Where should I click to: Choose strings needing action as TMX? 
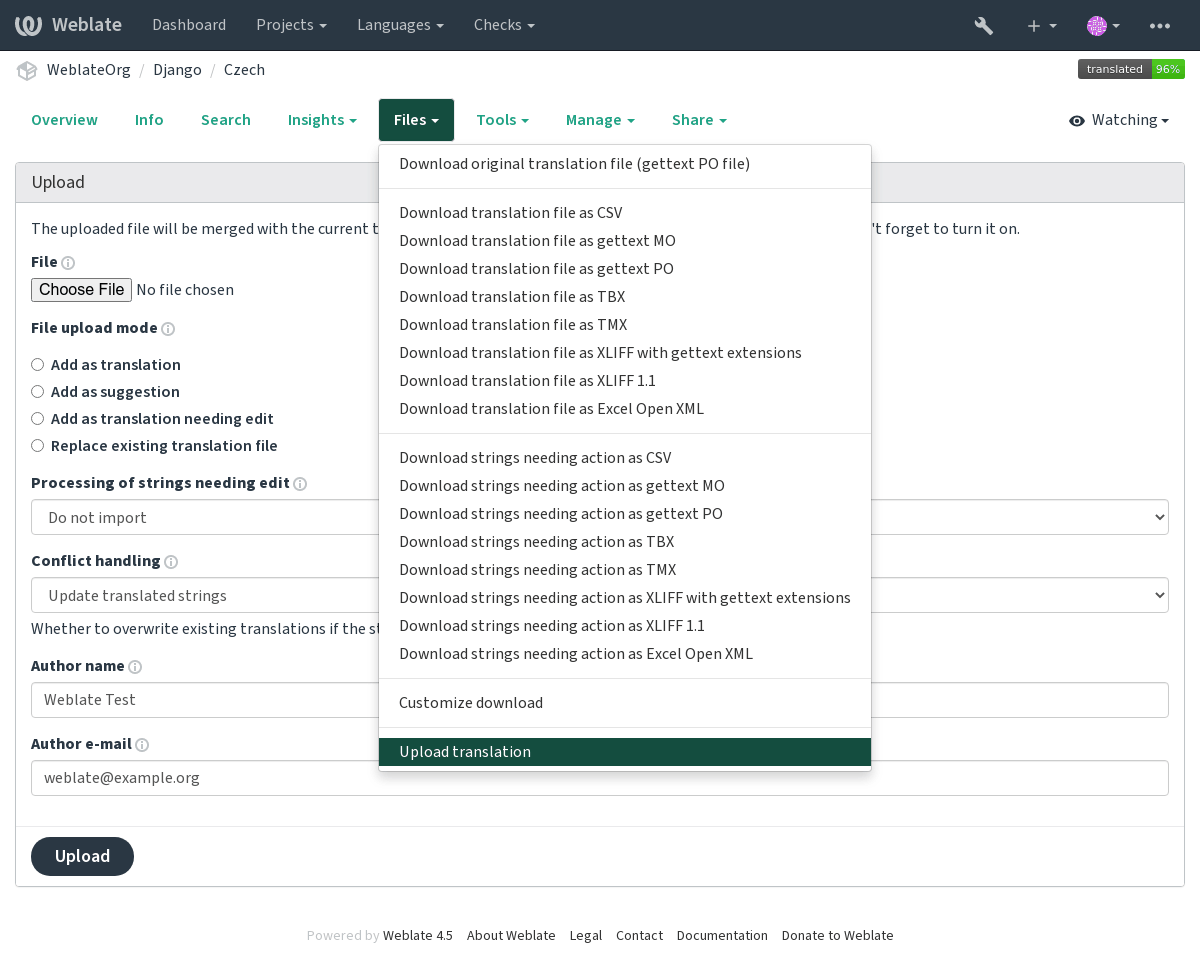pos(625,570)
